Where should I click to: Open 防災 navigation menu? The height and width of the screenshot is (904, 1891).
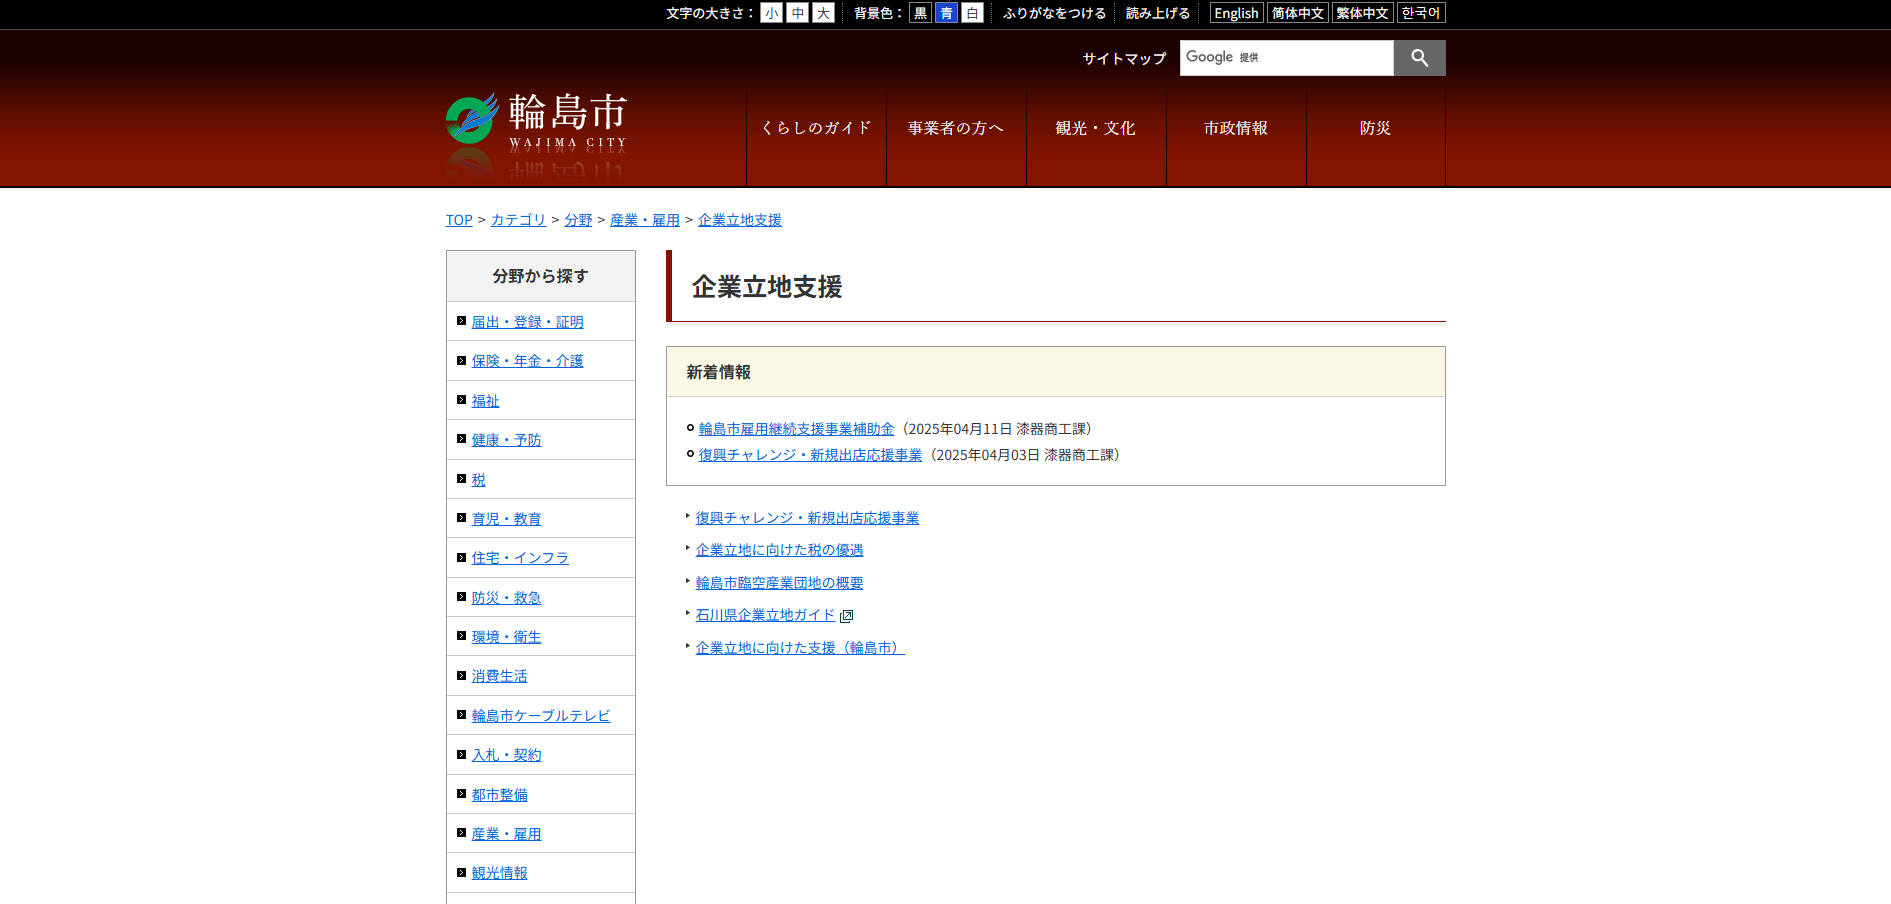tap(1376, 128)
